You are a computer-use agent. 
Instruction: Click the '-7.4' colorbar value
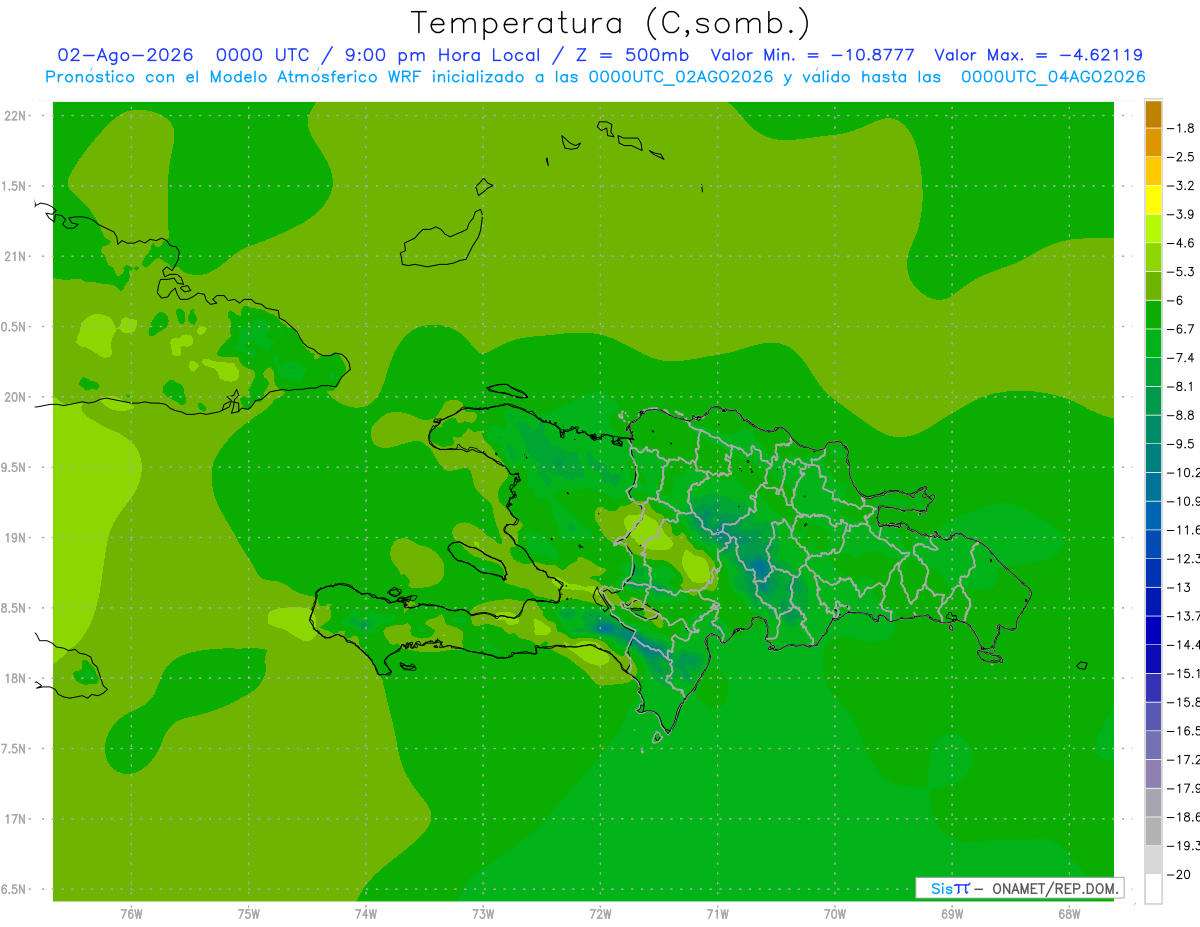point(1183,357)
